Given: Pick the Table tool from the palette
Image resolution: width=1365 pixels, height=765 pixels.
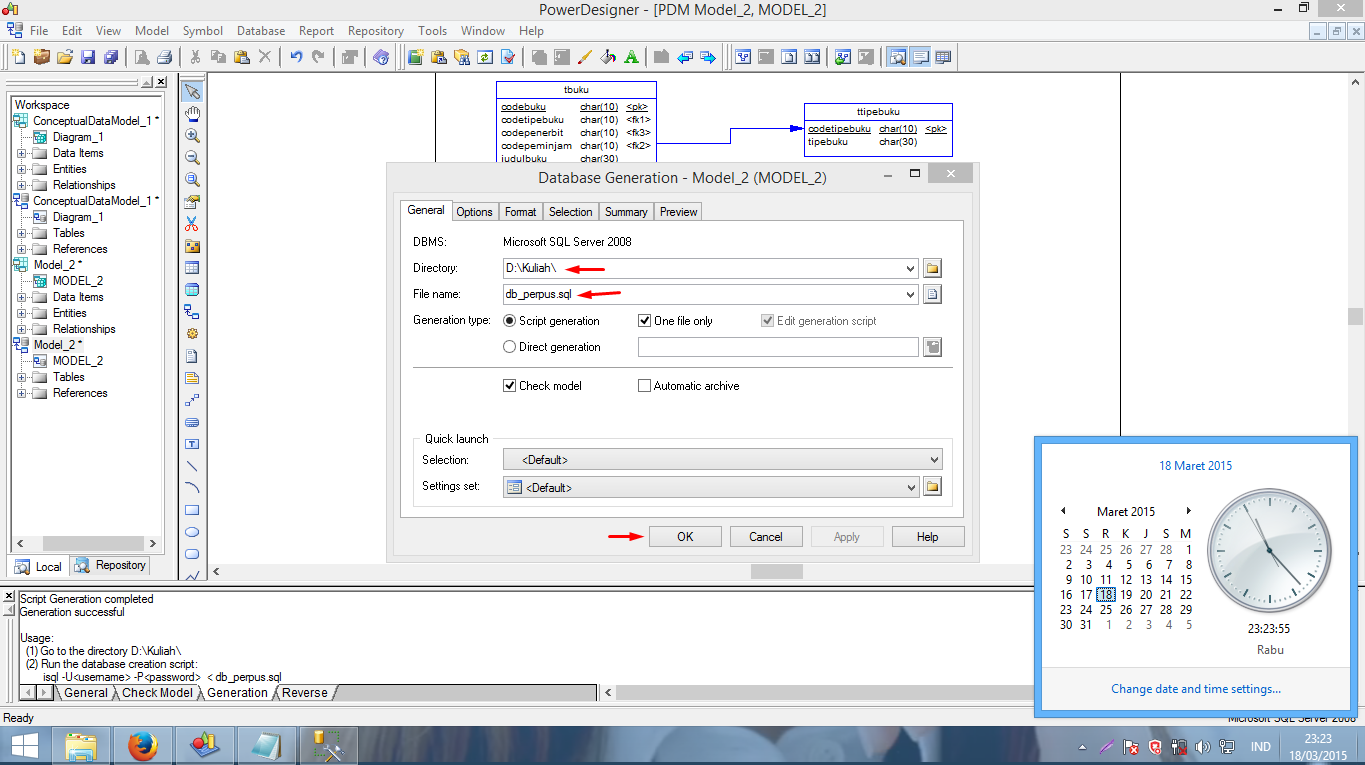Looking at the screenshot, I should 191,266.
